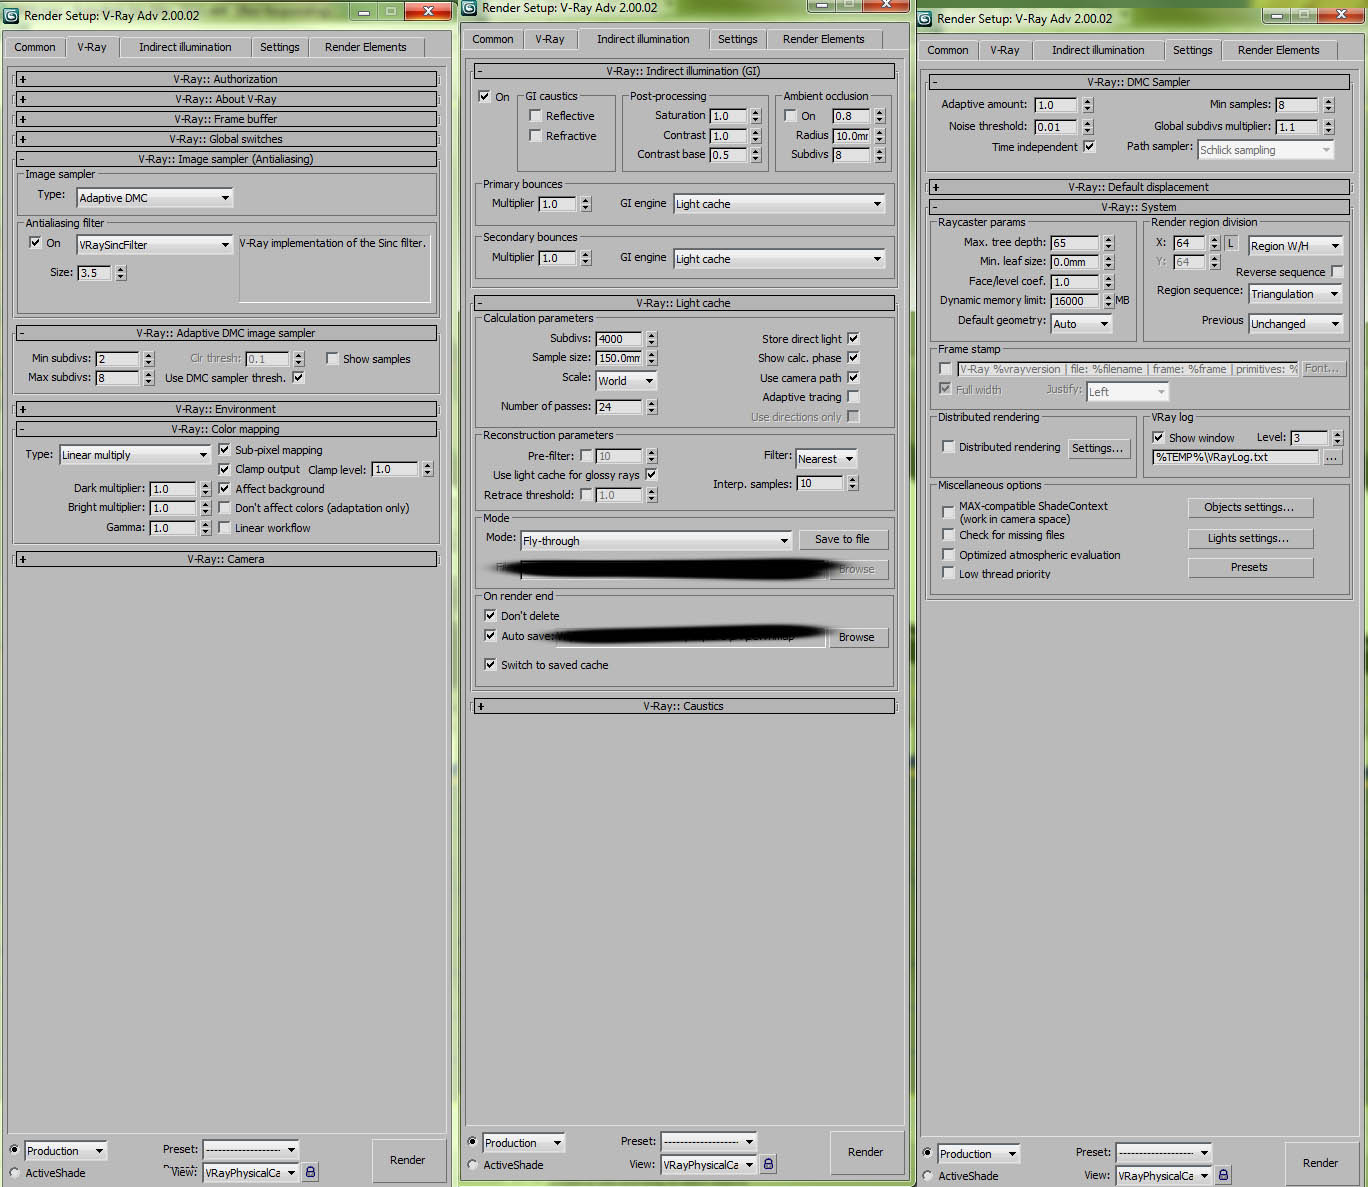Image resolution: width=1368 pixels, height=1187 pixels.
Task: Click the Save to file button
Action: (843, 539)
